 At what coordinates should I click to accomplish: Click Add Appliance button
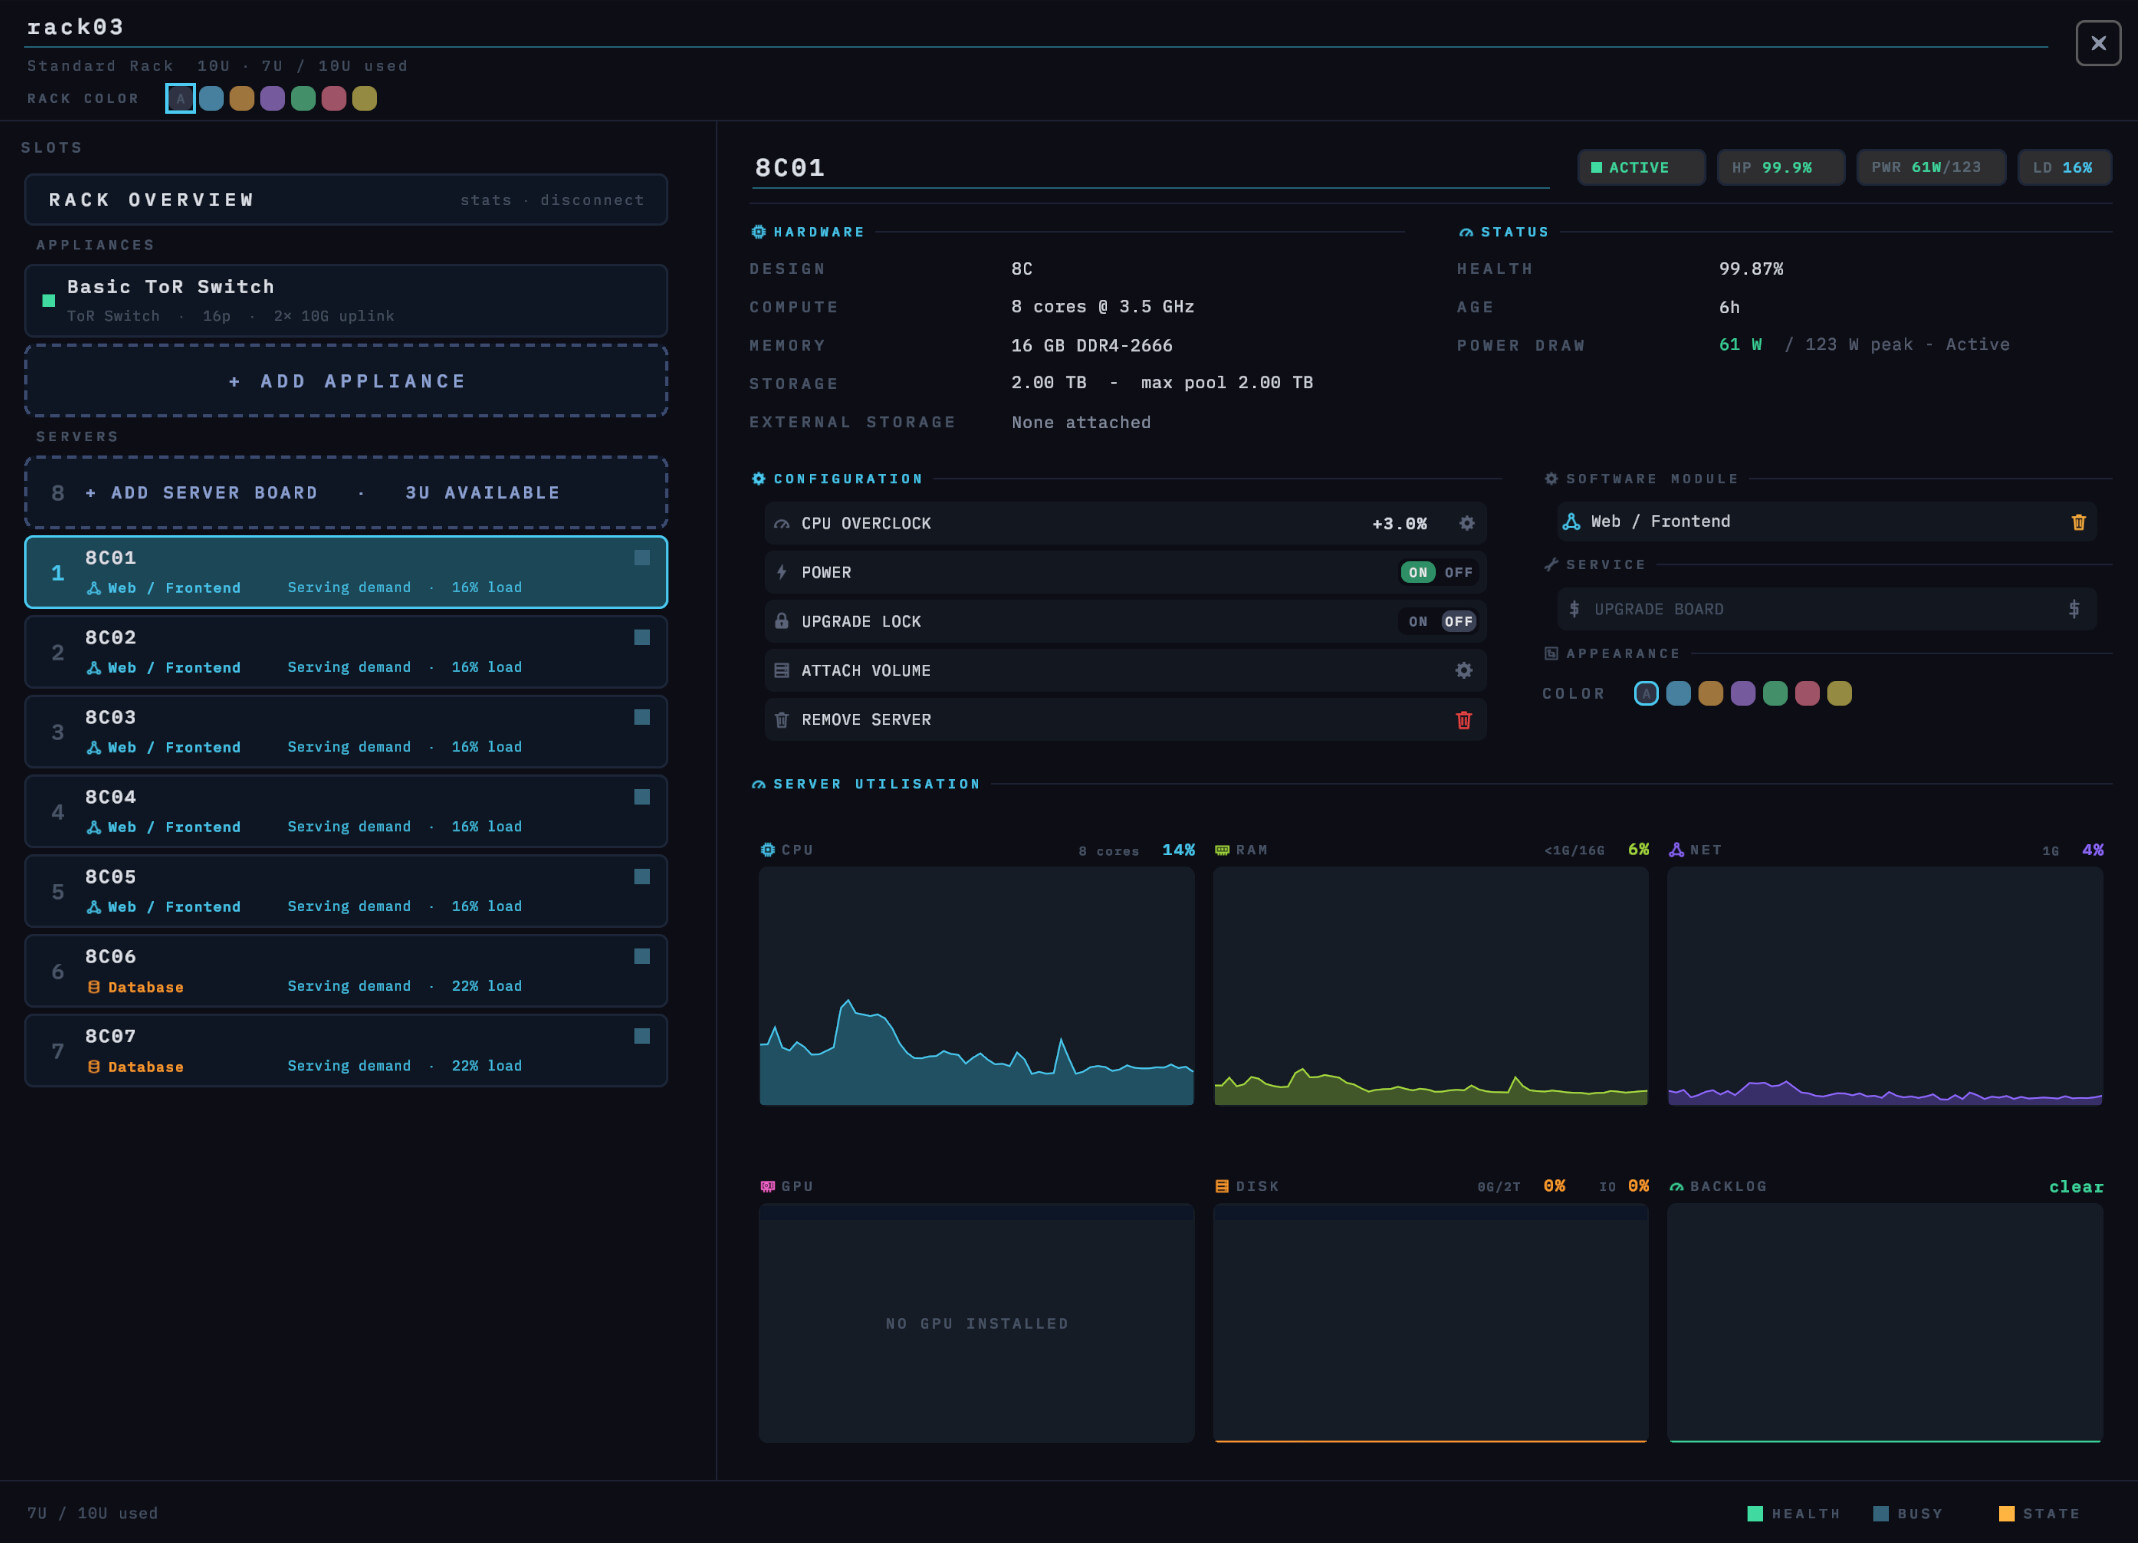[346, 381]
